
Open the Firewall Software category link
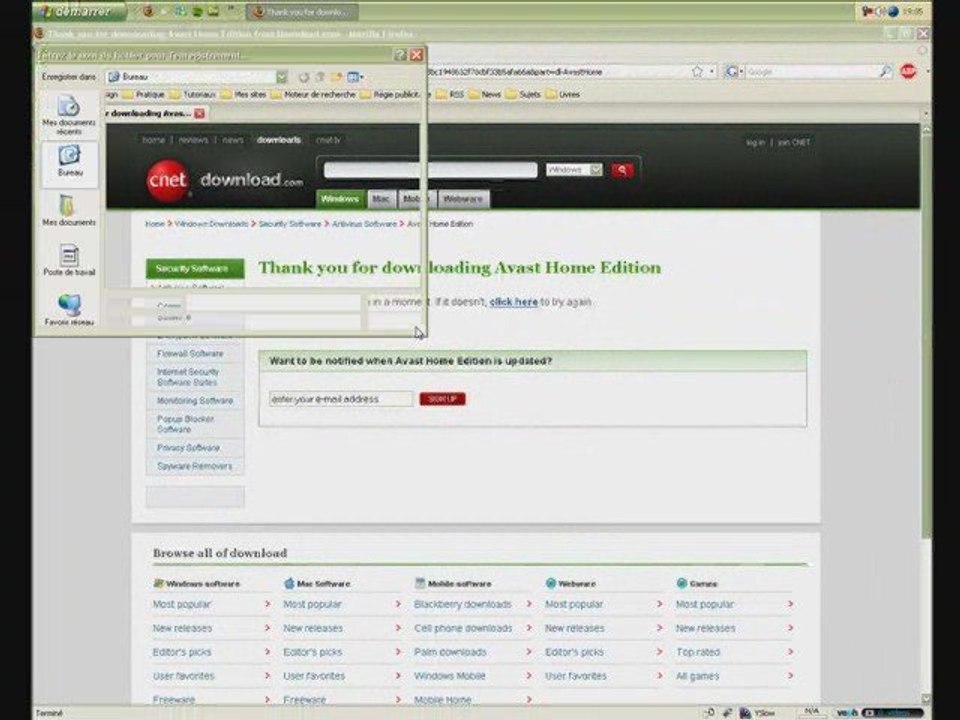tap(190, 354)
